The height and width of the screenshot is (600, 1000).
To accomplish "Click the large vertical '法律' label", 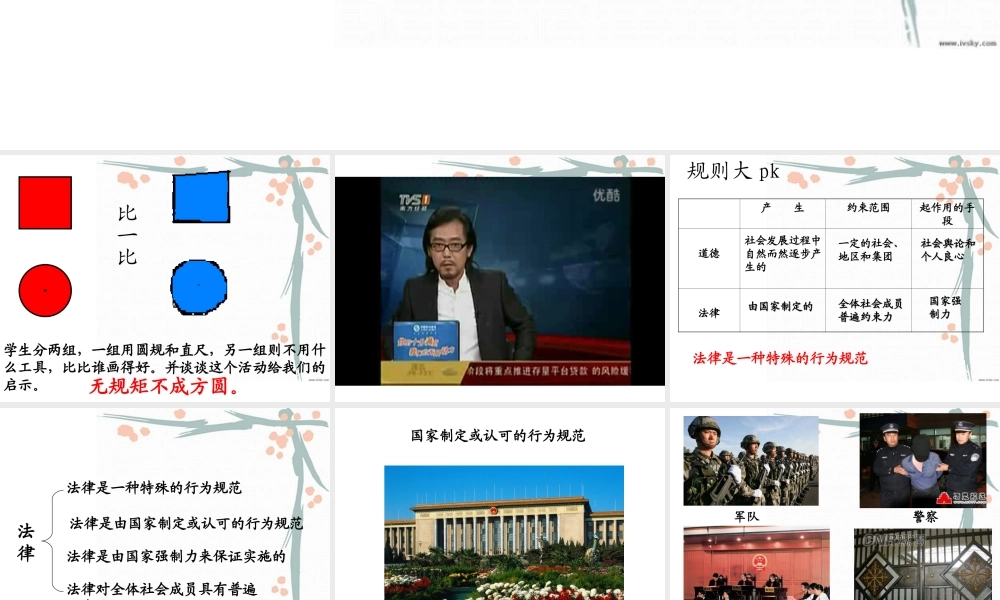I will 26,542.
